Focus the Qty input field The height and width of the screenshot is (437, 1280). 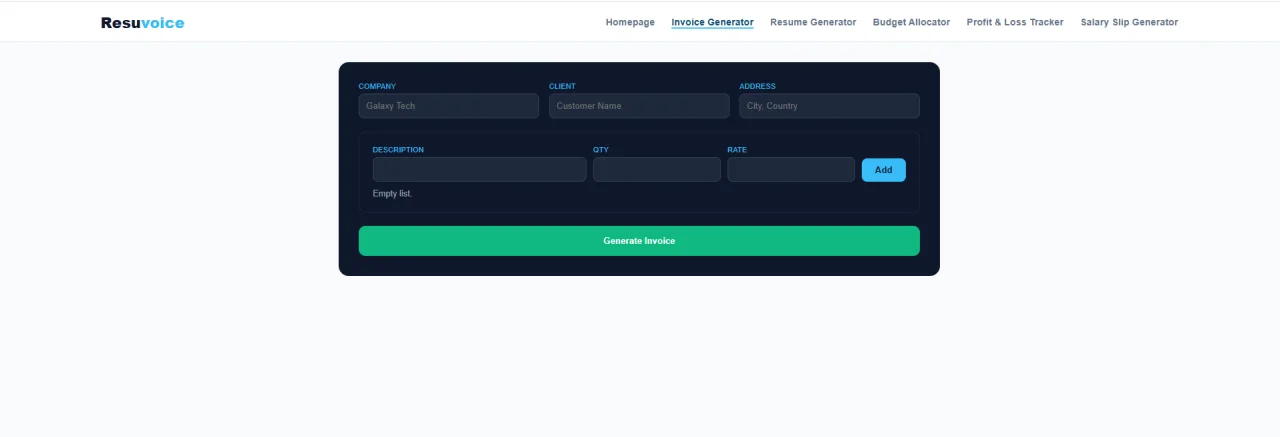[656, 170]
